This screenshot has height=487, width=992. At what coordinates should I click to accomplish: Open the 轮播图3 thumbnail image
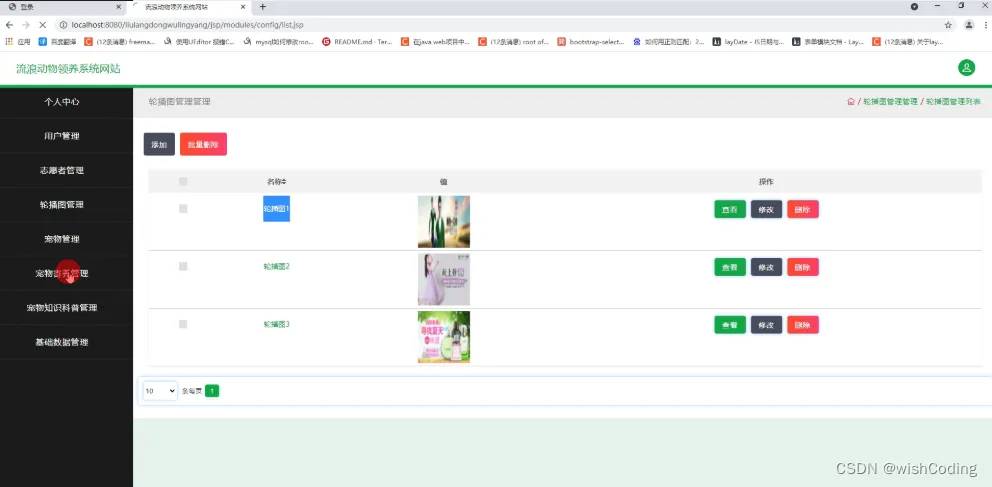(443, 337)
